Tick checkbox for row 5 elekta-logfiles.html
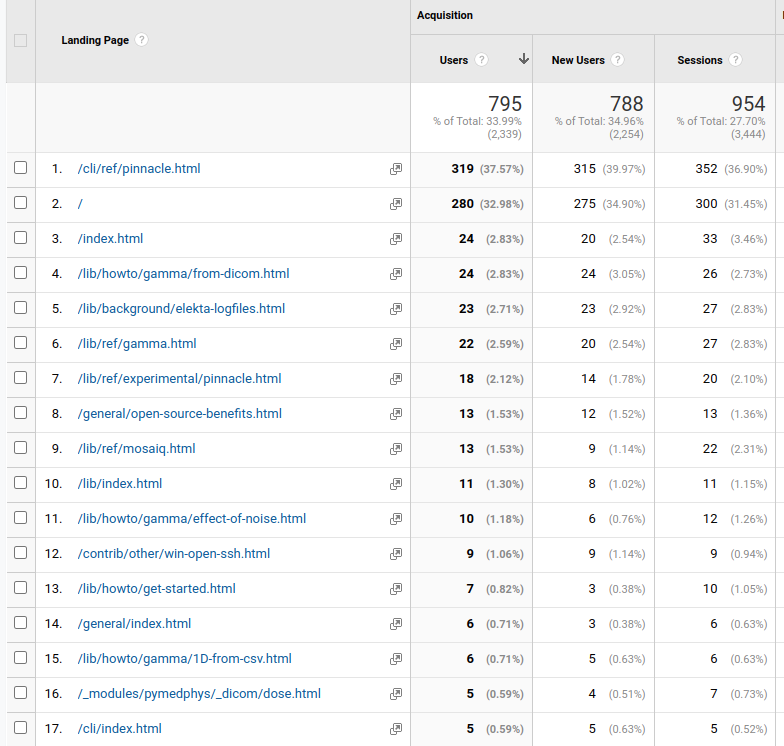Screen dimensions: 784x746 tap(20, 308)
